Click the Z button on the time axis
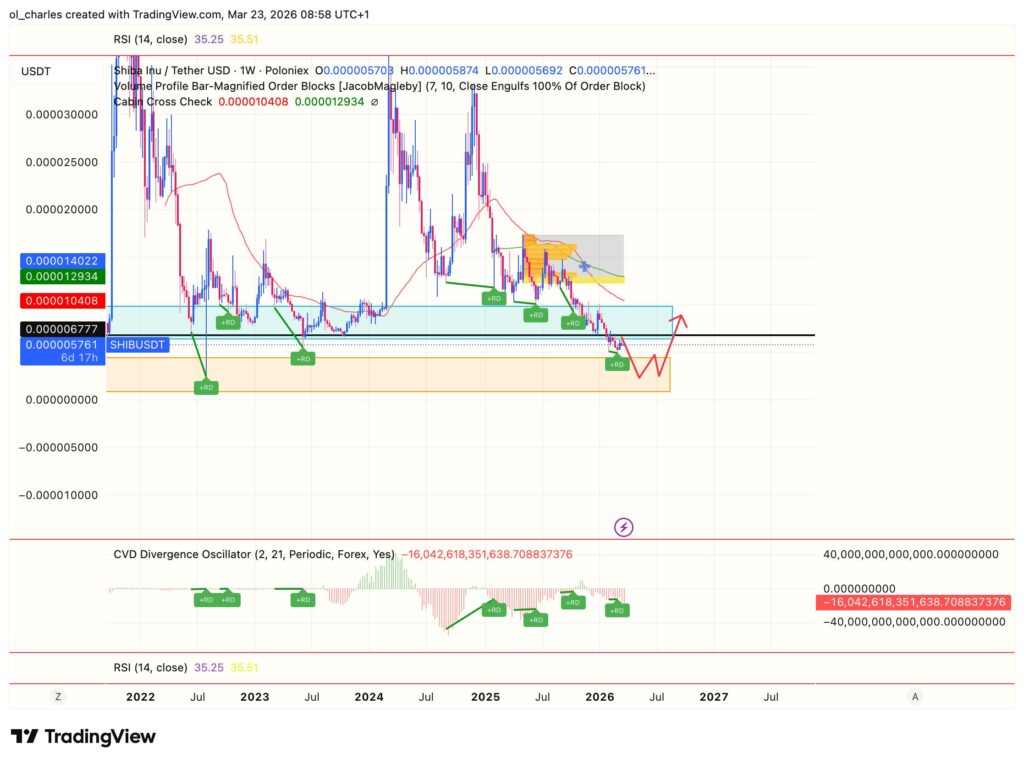The height and width of the screenshot is (764, 1024). coord(57,697)
